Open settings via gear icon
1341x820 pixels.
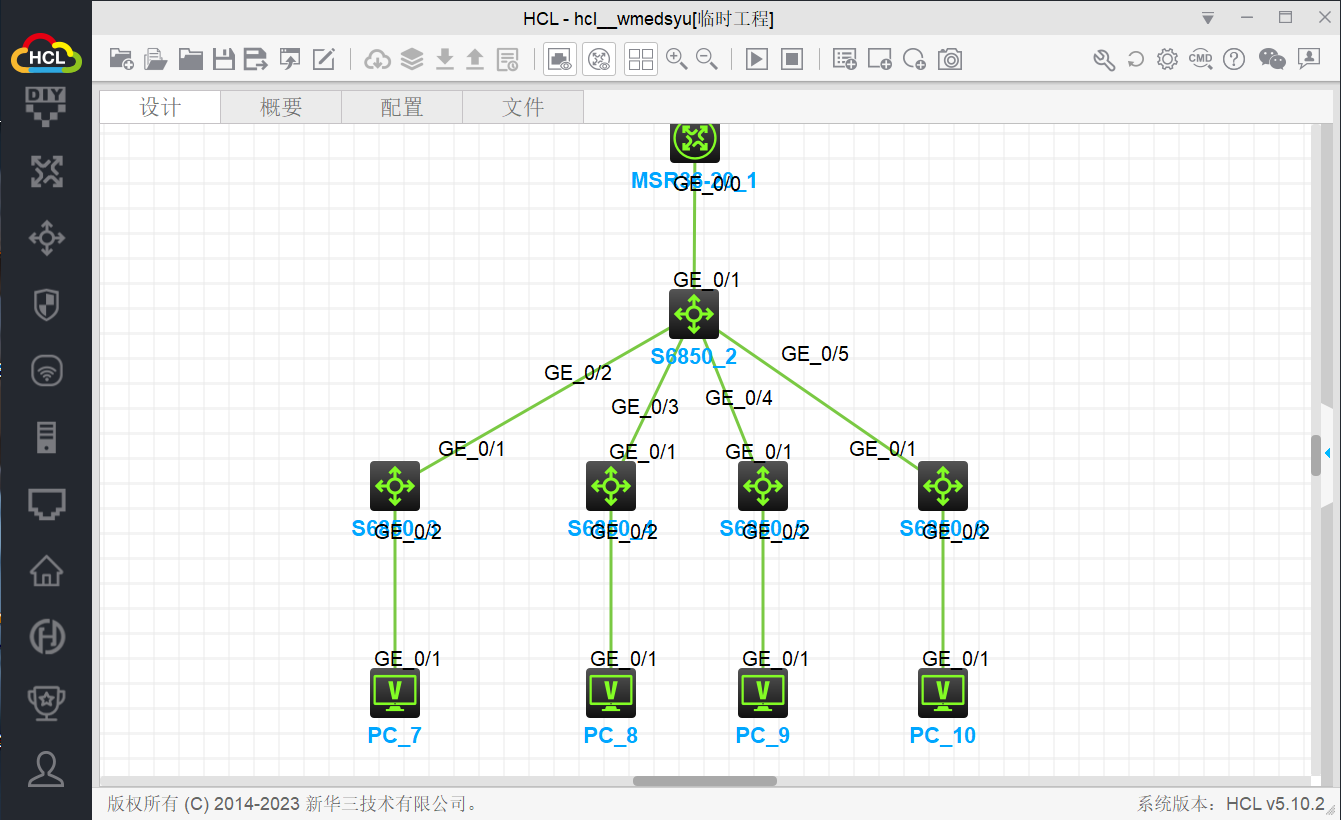point(1167,59)
